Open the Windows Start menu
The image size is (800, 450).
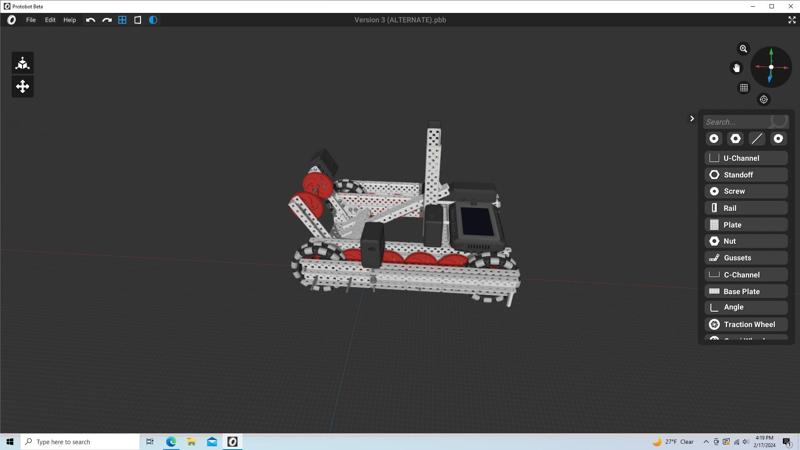point(10,442)
